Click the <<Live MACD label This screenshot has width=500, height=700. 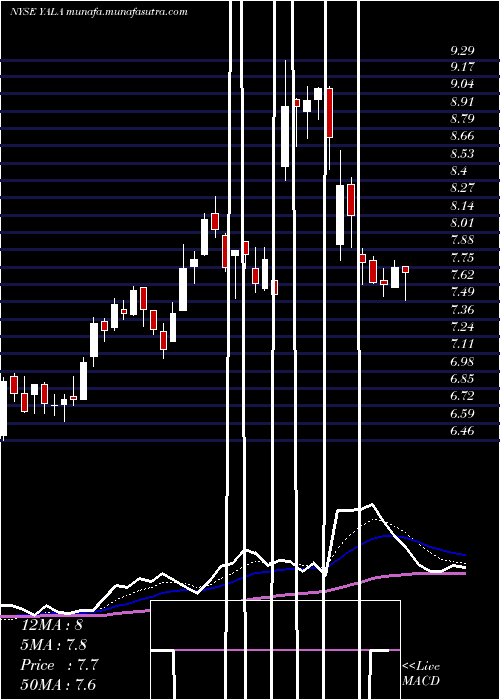tap(421, 674)
